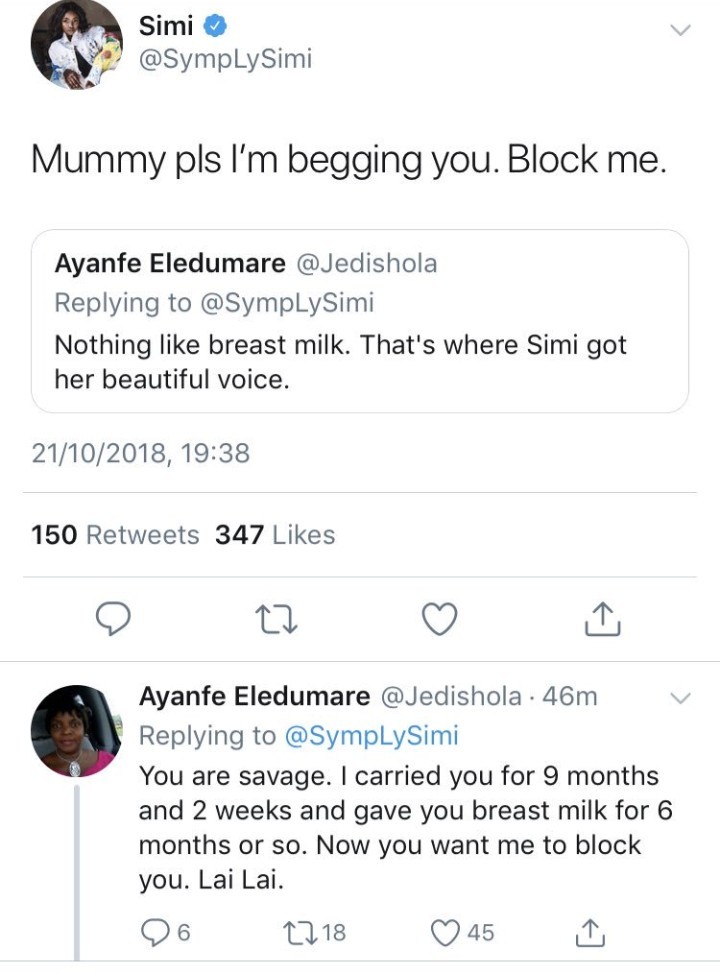Open @SympLySimi handle under Simi's name
The width and height of the screenshot is (720, 973).
click(225, 60)
